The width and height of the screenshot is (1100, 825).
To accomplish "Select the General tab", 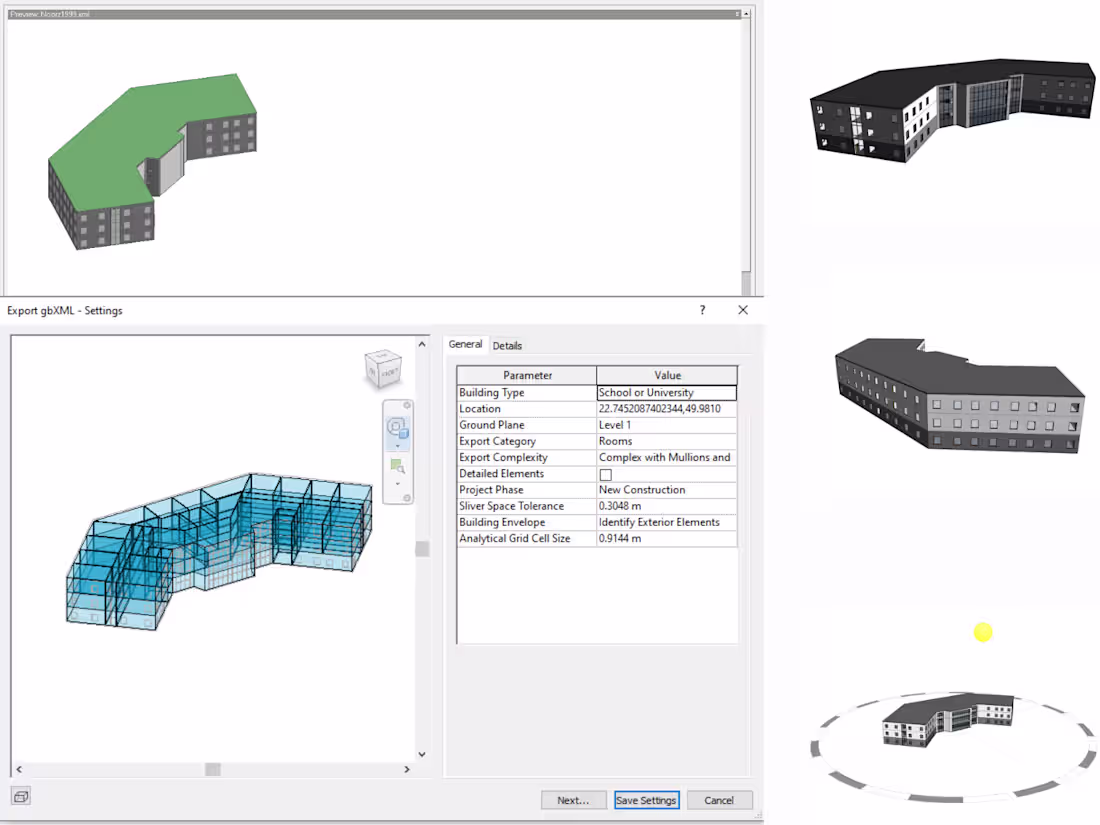I will click(465, 344).
